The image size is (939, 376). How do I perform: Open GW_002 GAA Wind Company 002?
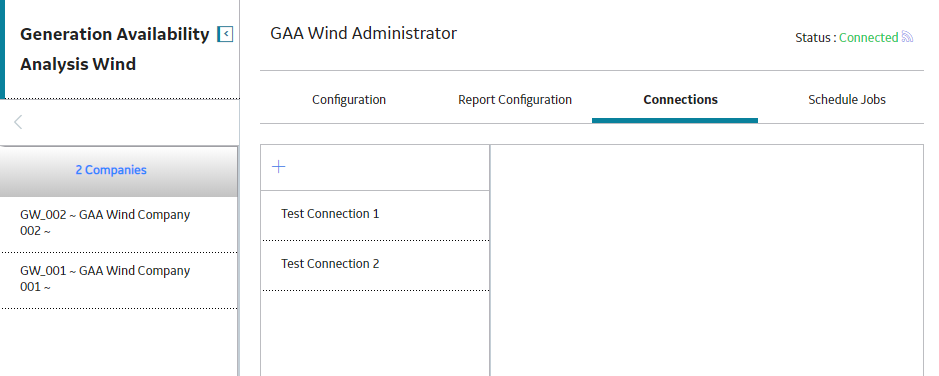[119, 223]
